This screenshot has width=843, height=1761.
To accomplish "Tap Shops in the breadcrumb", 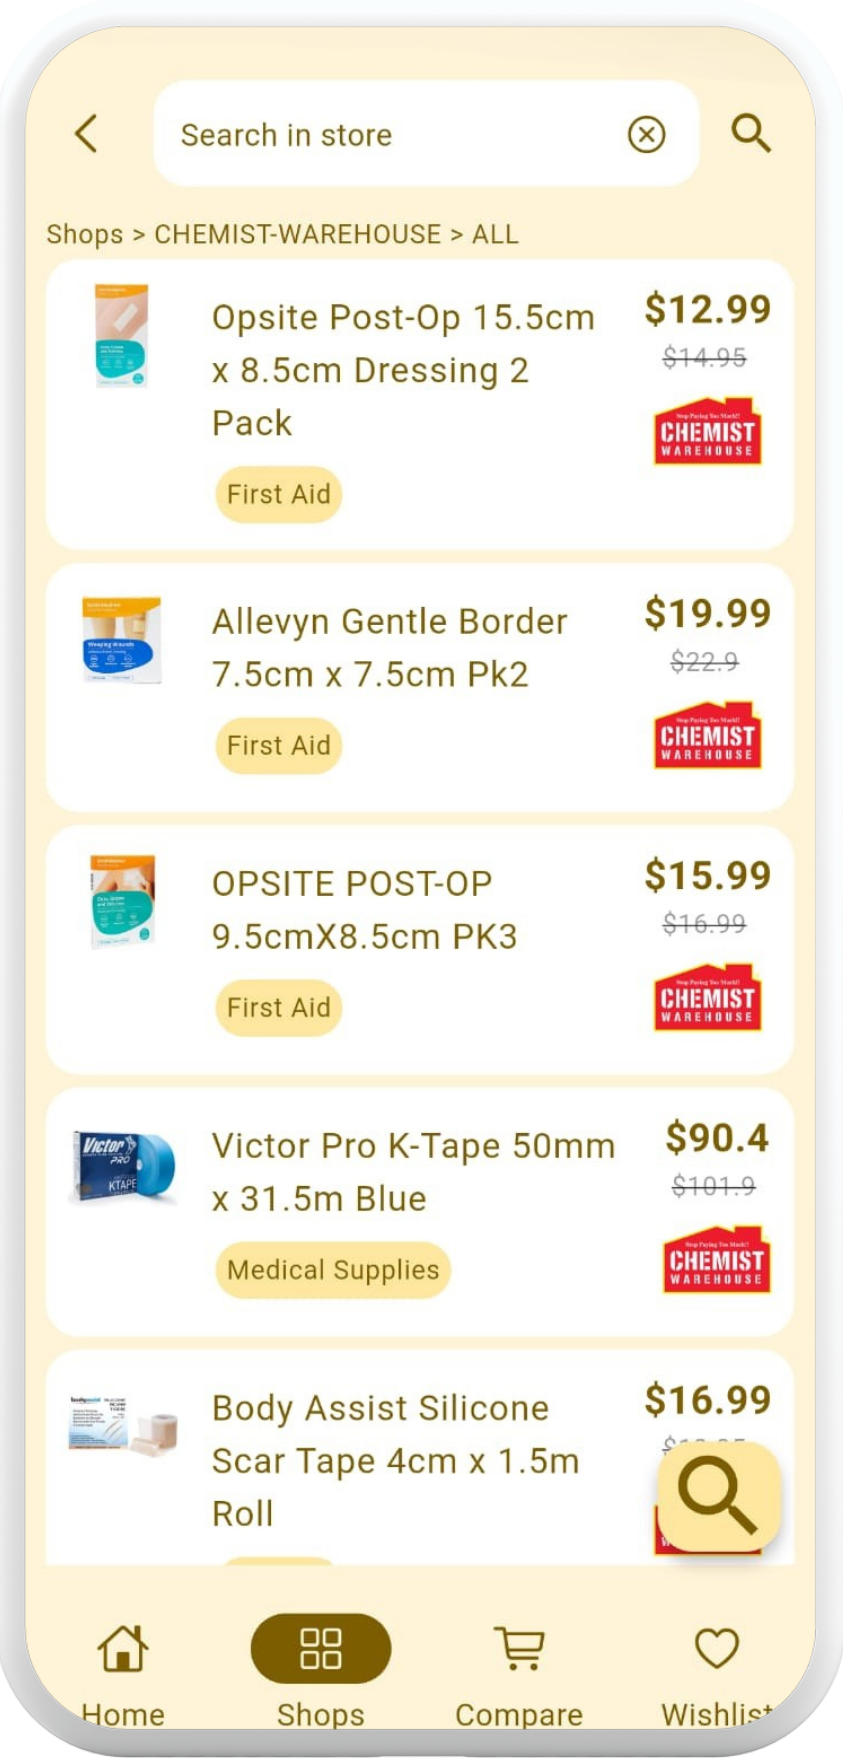I will pos(85,234).
